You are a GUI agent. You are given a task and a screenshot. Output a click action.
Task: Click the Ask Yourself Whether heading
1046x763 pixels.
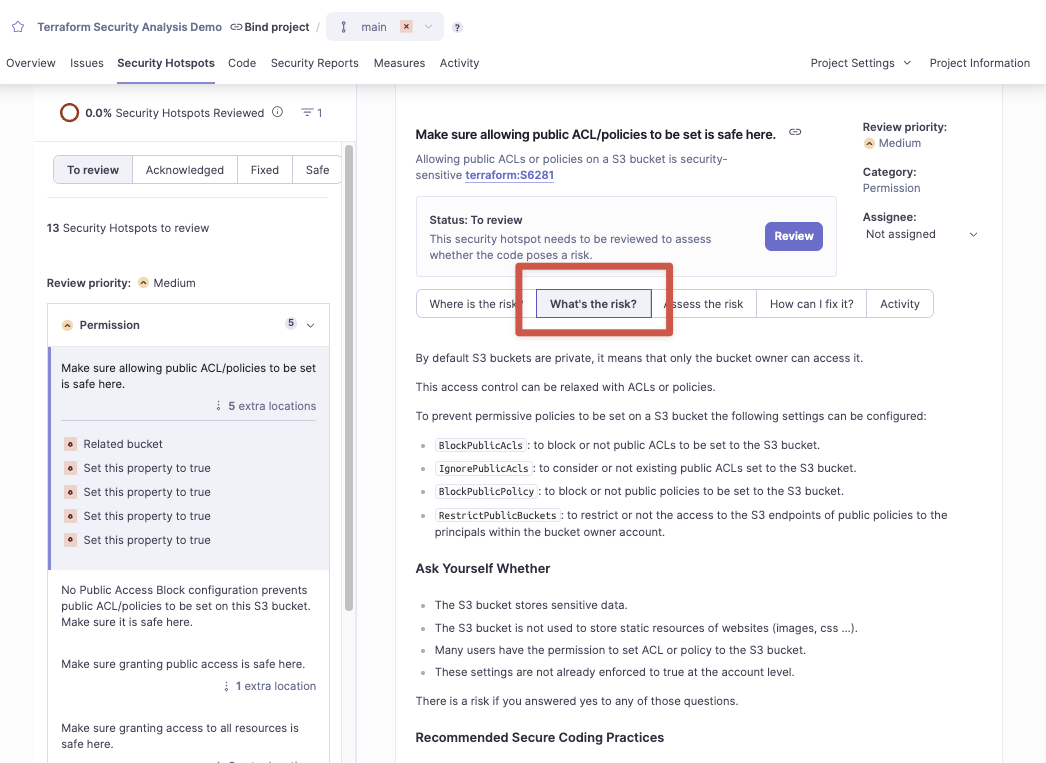point(483,569)
